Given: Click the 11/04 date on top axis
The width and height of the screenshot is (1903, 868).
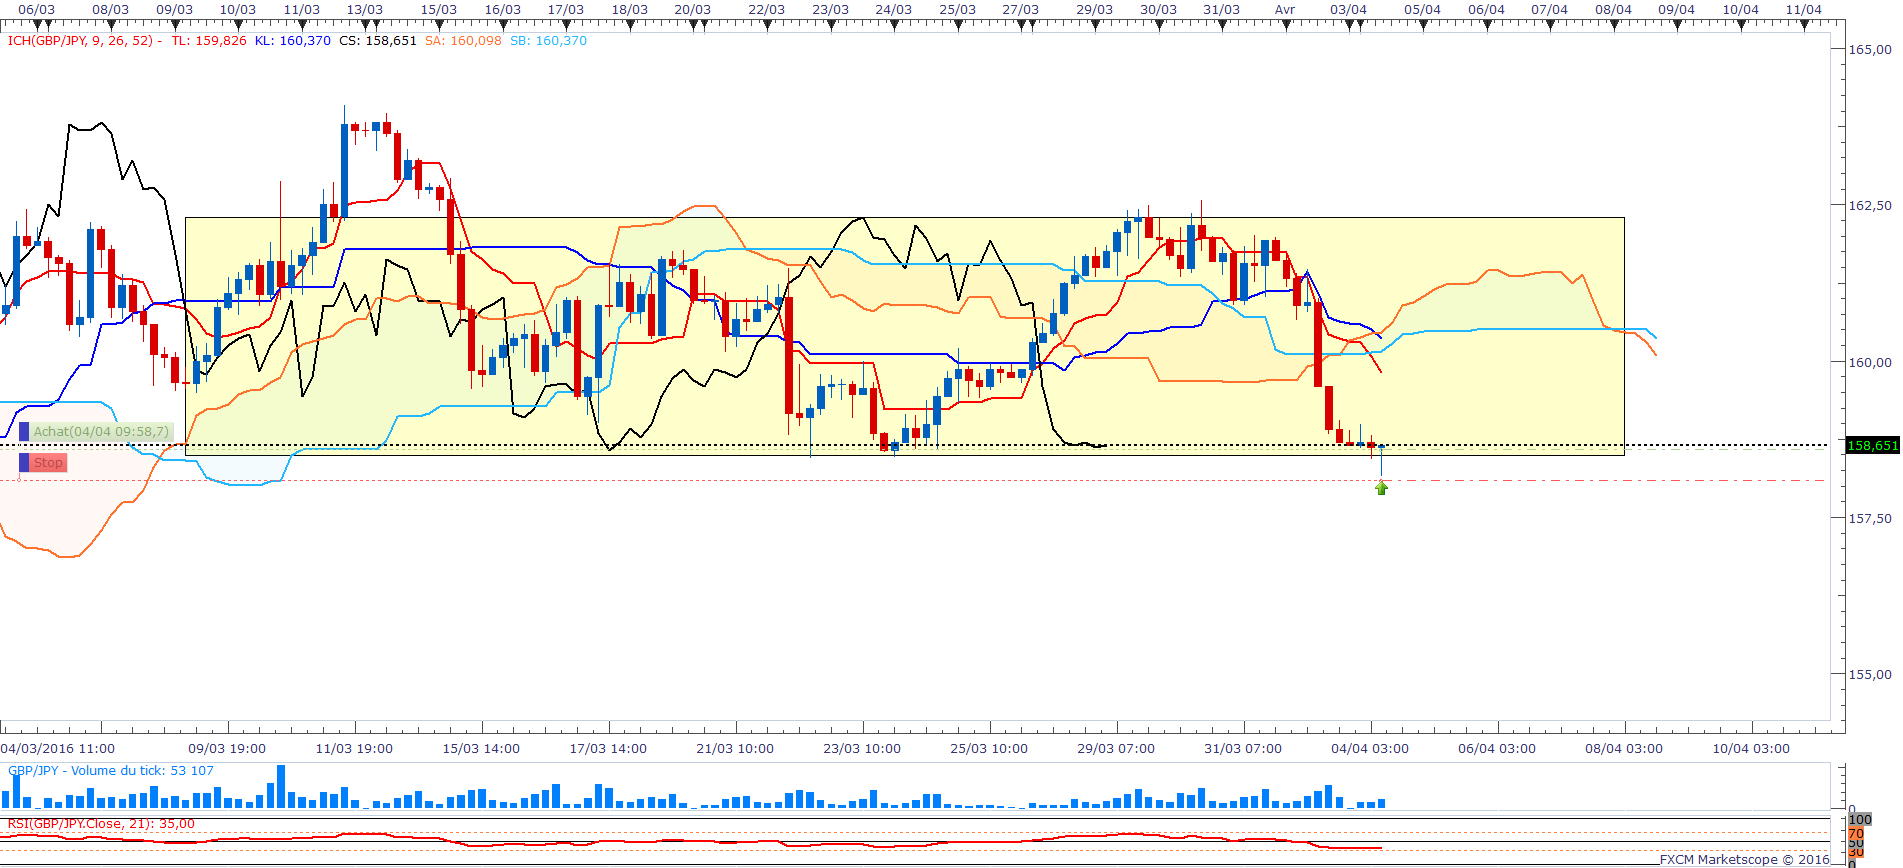Looking at the screenshot, I should pyautogui.click(x=1804, y=9).
